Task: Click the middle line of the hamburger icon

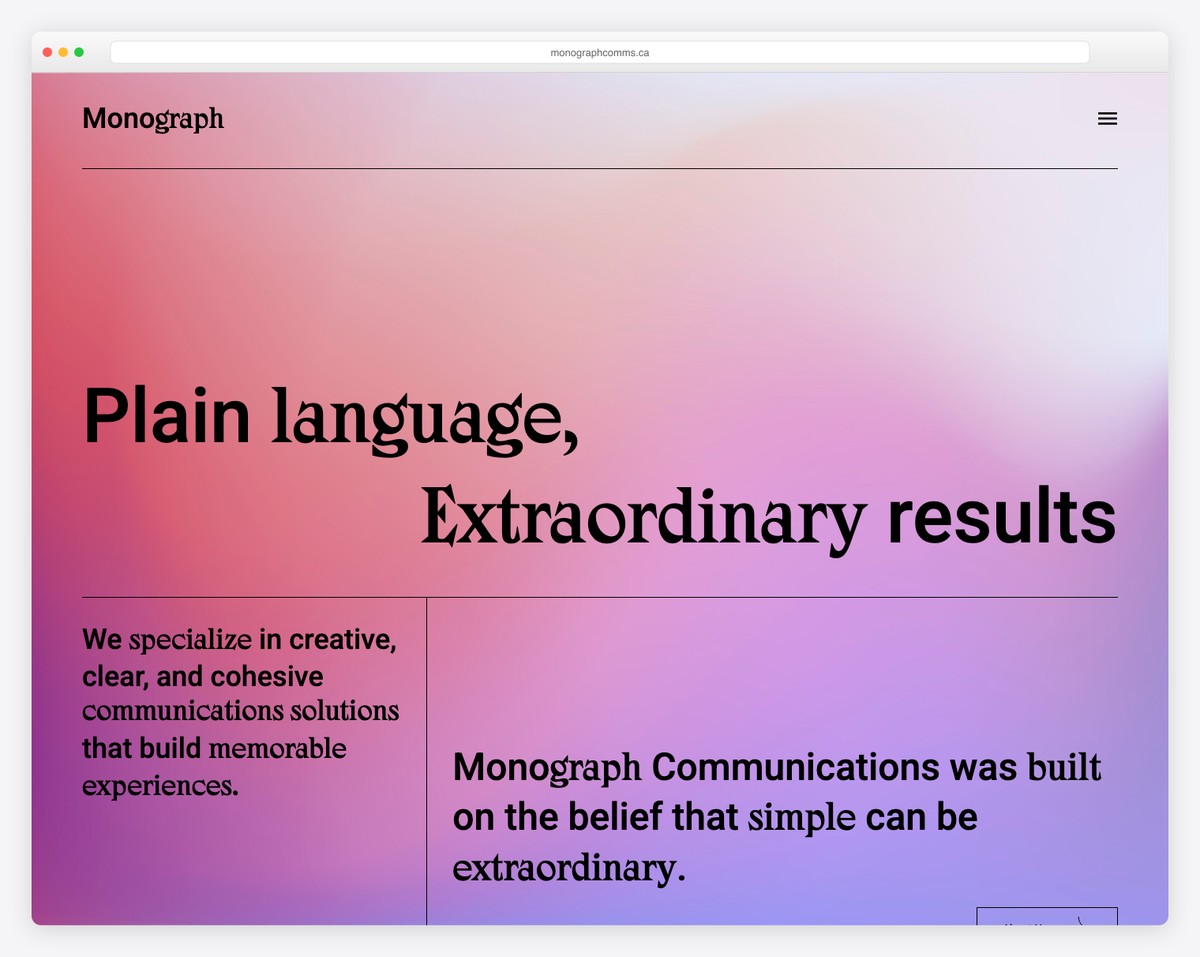Action: click(x=1107, y=118)
